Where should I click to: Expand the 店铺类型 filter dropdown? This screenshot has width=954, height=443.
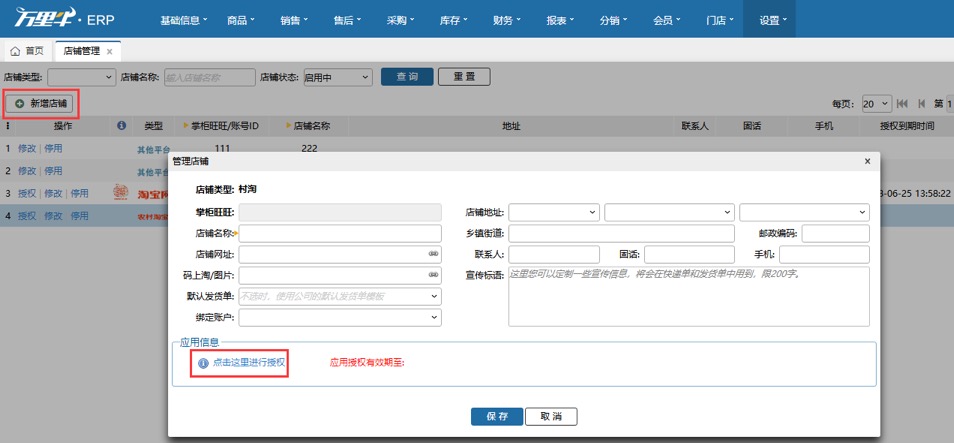[x=82, y=77]
